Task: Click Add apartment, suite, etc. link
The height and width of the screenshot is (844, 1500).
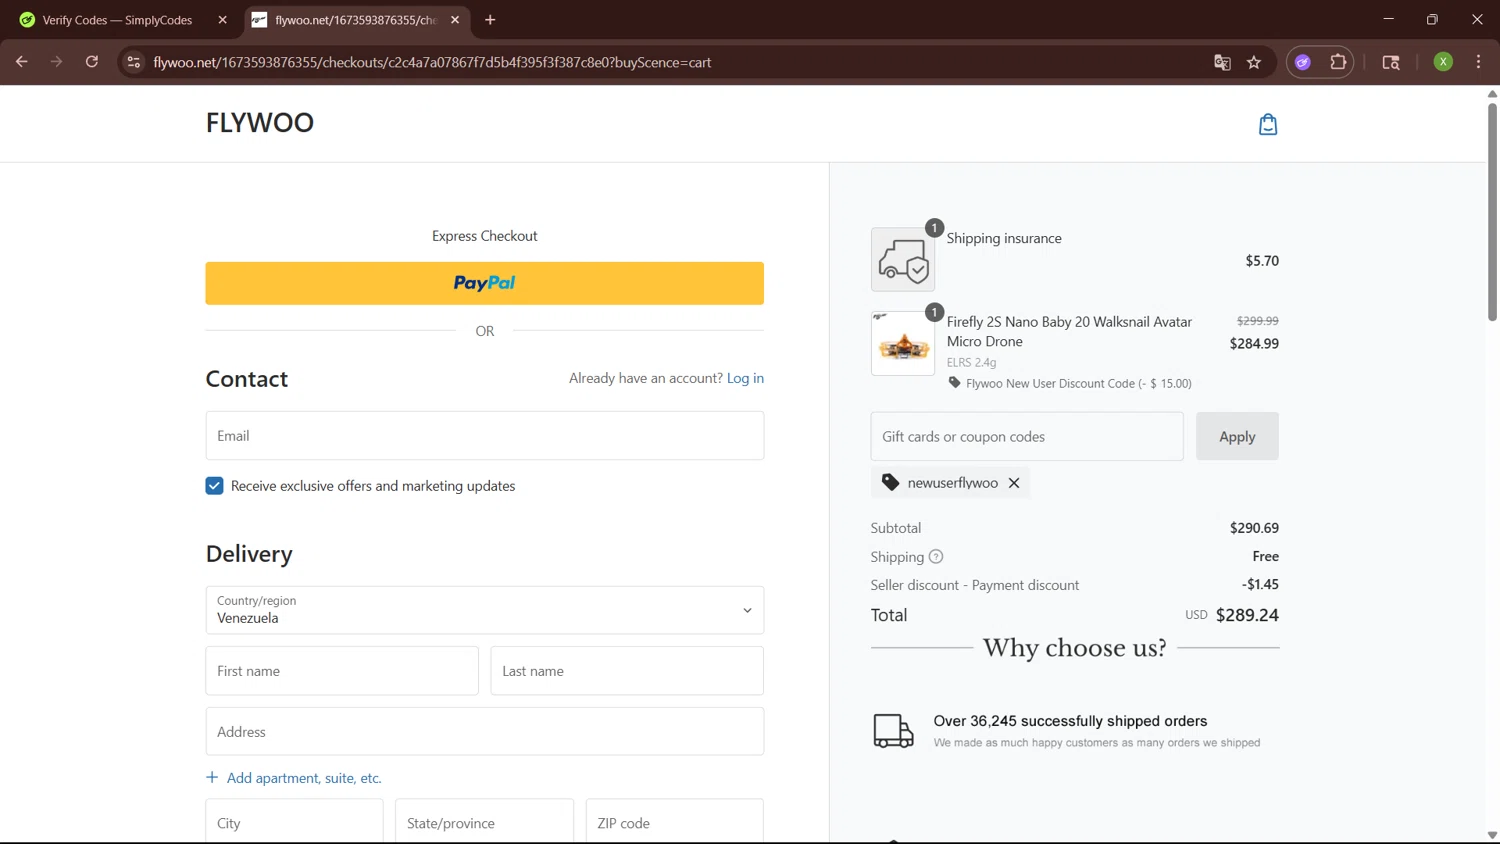Action: tap(304, 778)
